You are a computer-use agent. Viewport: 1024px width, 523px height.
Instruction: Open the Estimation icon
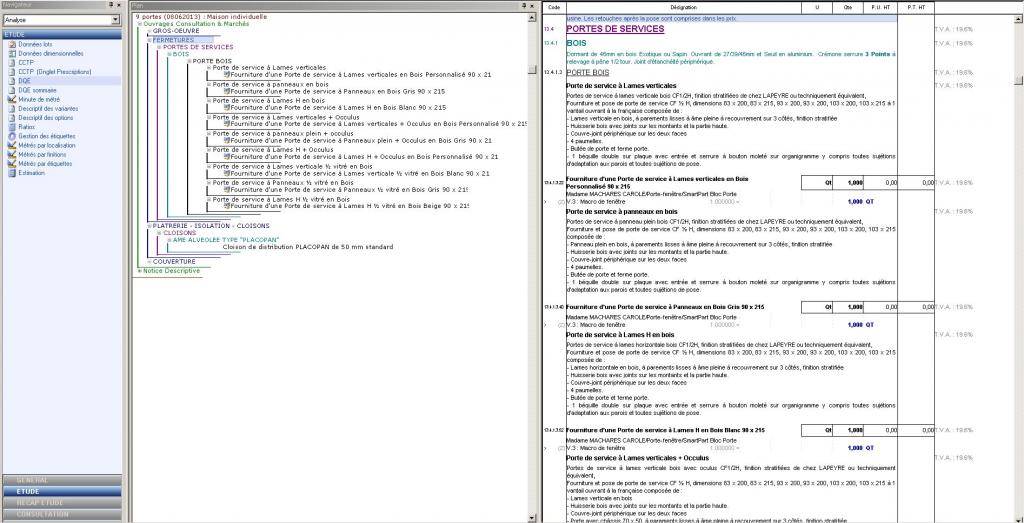(x=12, y=173)
